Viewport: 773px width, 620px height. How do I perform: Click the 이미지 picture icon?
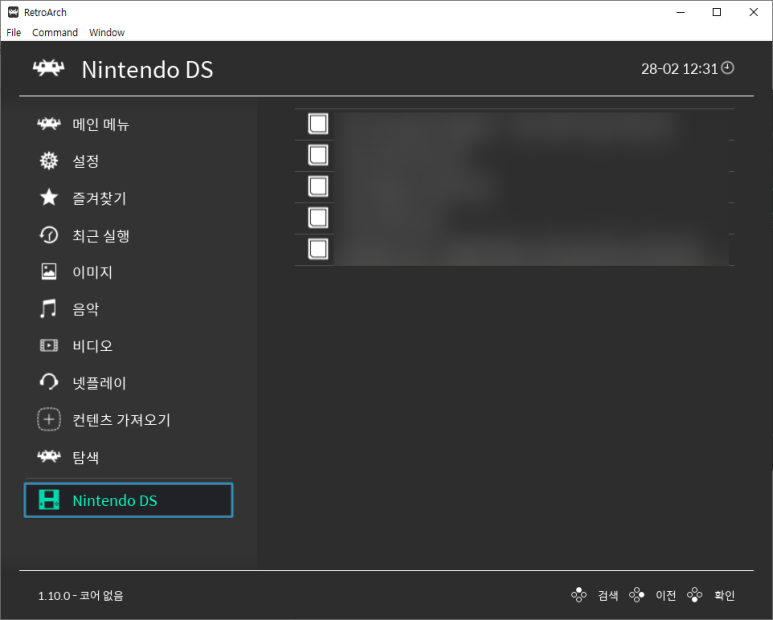[49, 272]
